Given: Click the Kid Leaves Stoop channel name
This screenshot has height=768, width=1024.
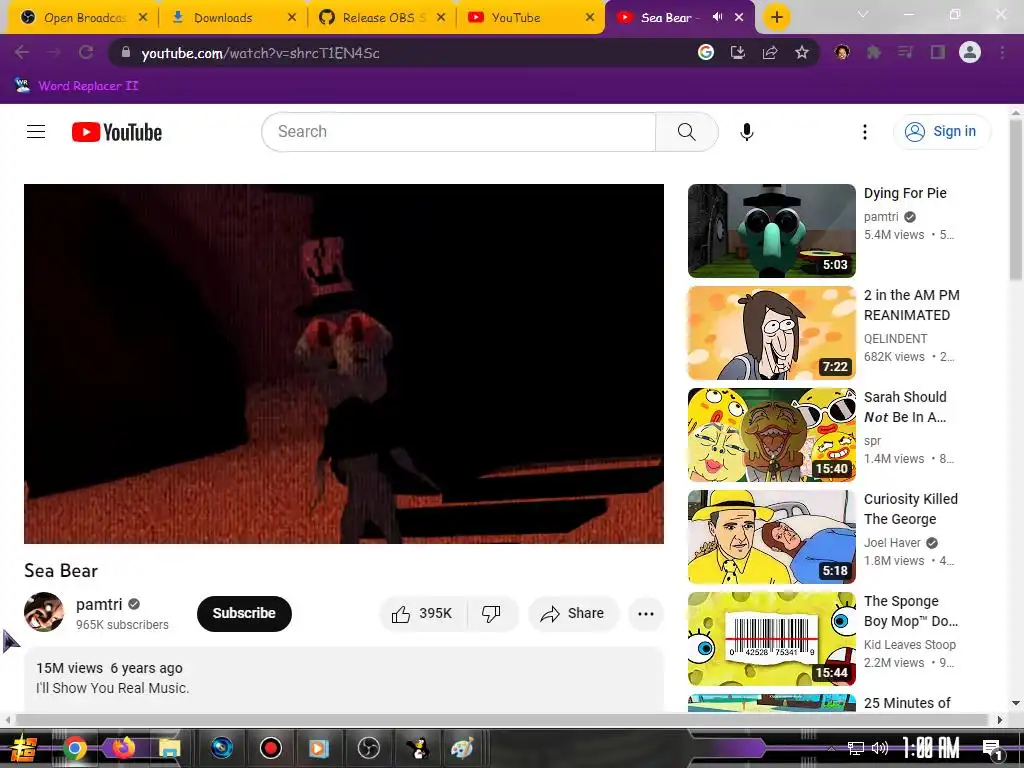Looking at the screenshot, I should click(x=910, y=645).
